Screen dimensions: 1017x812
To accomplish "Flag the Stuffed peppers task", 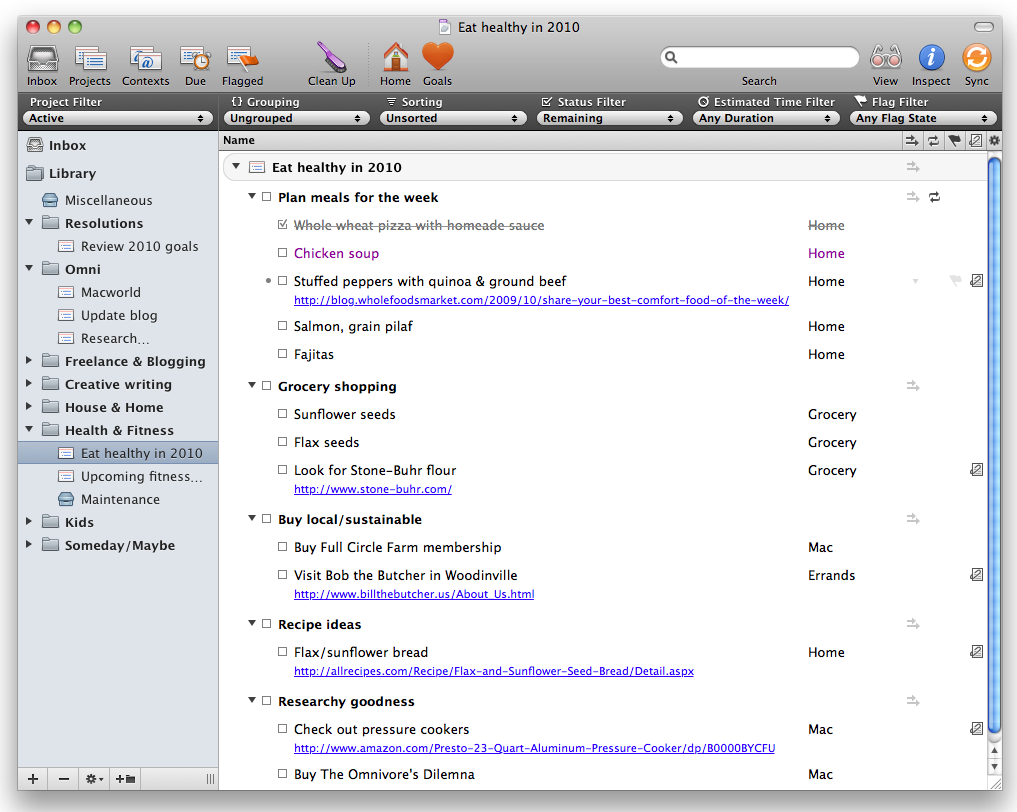I will pos(955,281).
